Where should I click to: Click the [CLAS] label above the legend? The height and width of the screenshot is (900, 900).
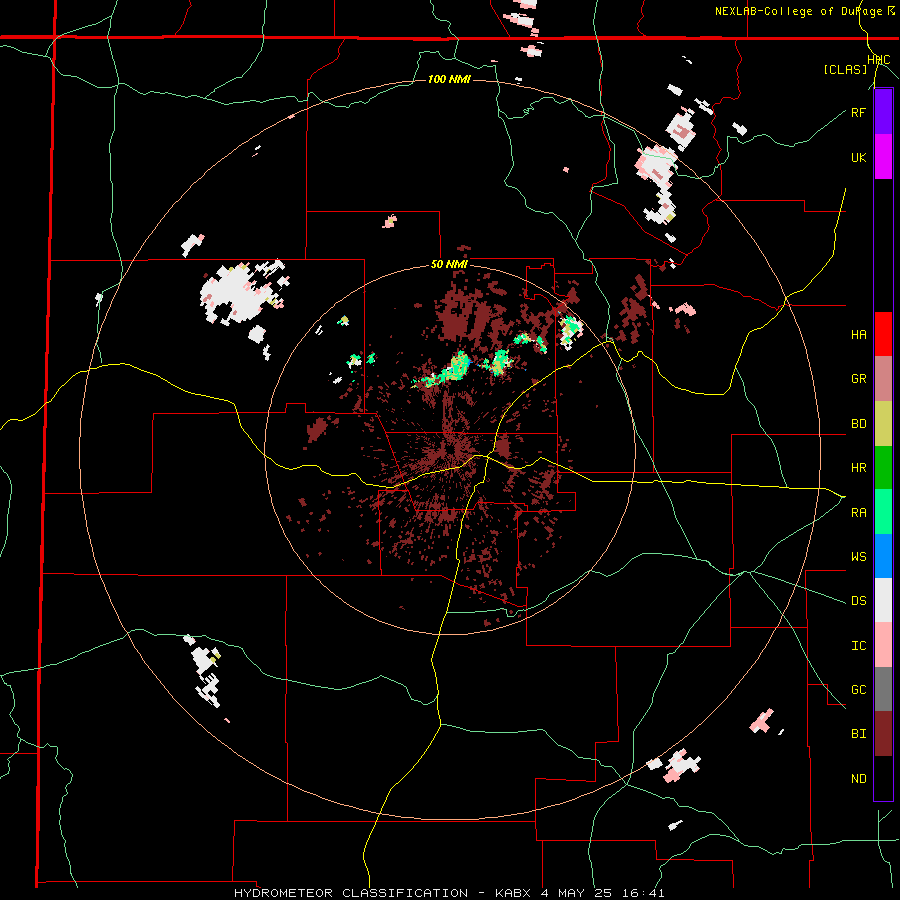point(845,69)
